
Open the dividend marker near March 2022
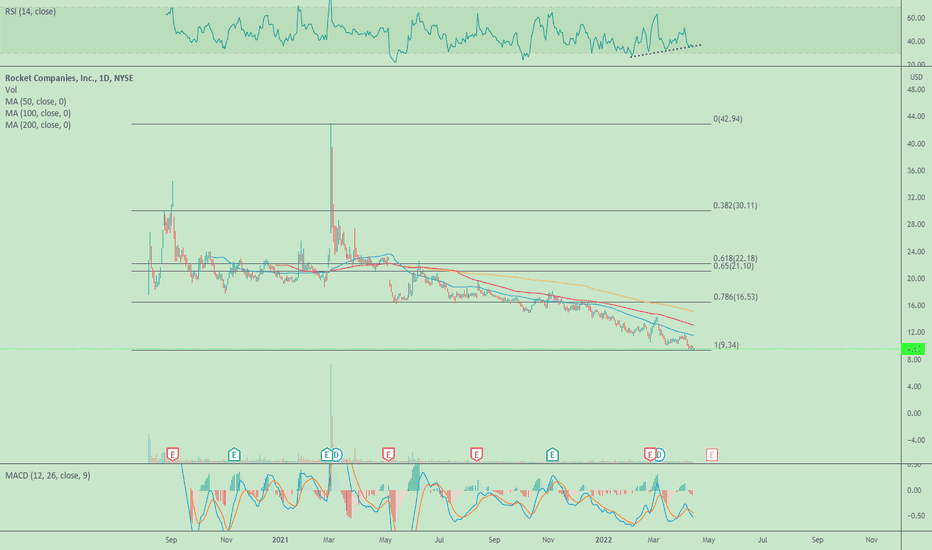click(x=659, y=455)
